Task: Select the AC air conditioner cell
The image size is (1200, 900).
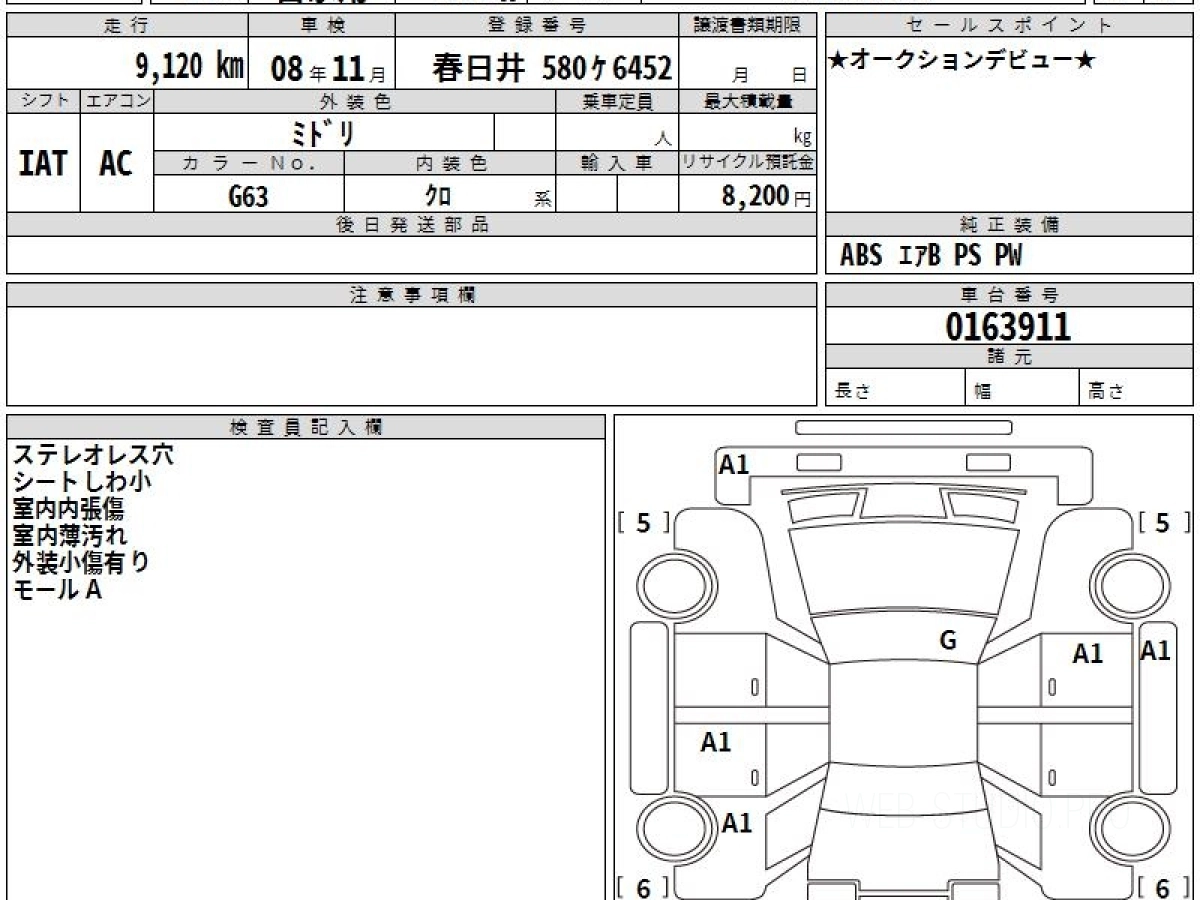Action: click(x=116, y=164)
